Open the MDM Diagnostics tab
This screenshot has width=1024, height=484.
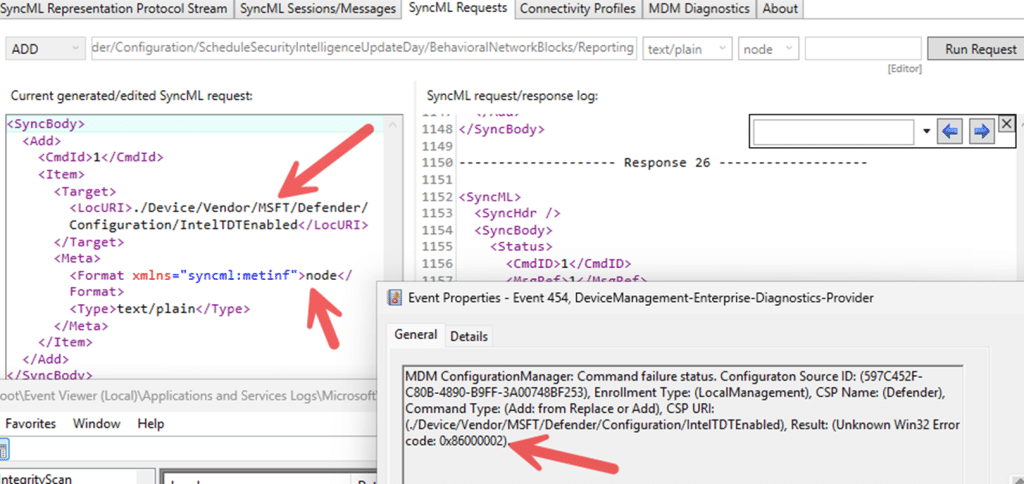pyautogui.click(x=698, y=9)
